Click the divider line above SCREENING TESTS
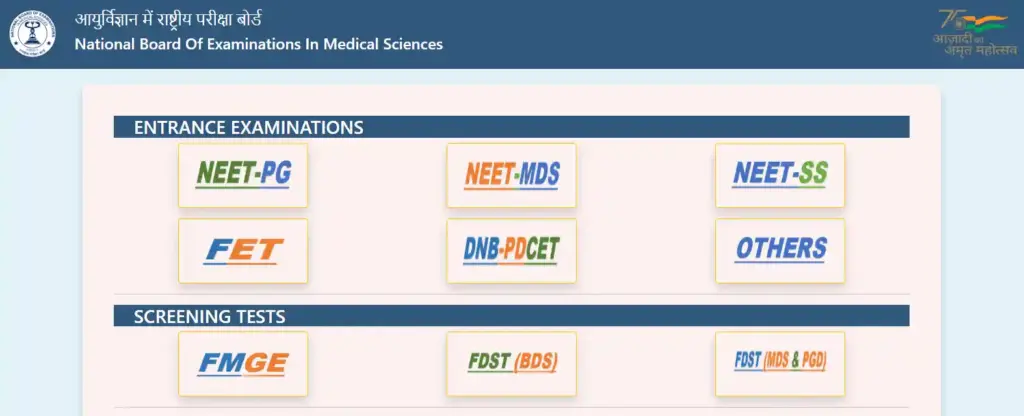 click(511, 294)
